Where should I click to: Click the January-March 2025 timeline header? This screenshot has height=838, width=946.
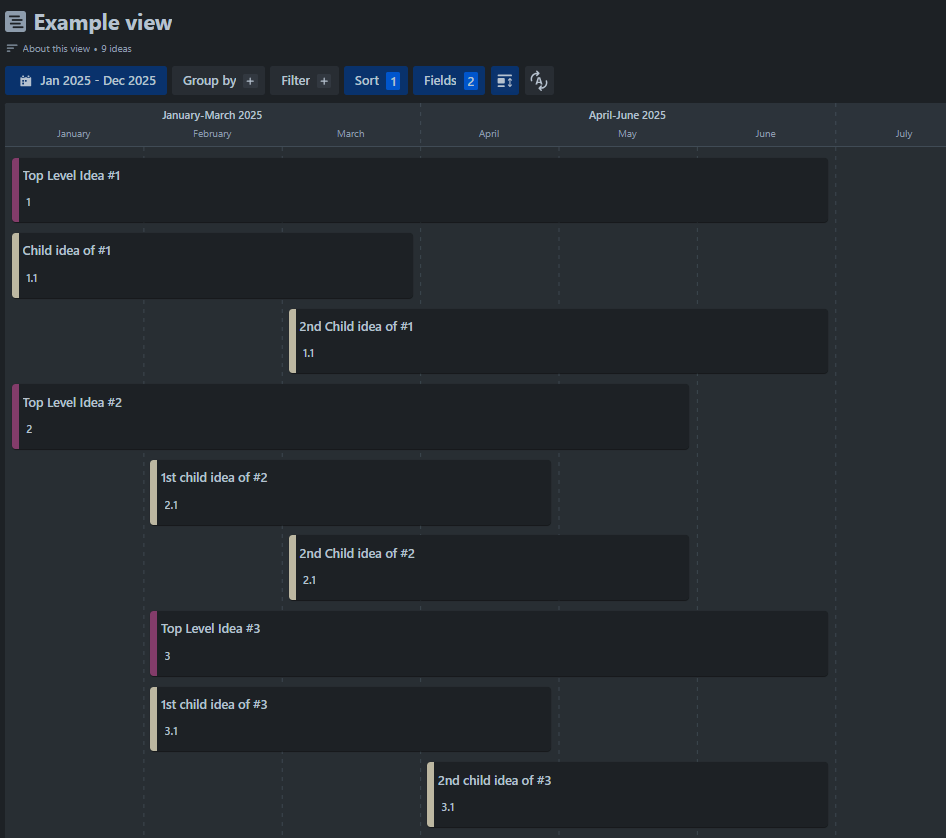(x=212, y=115)
